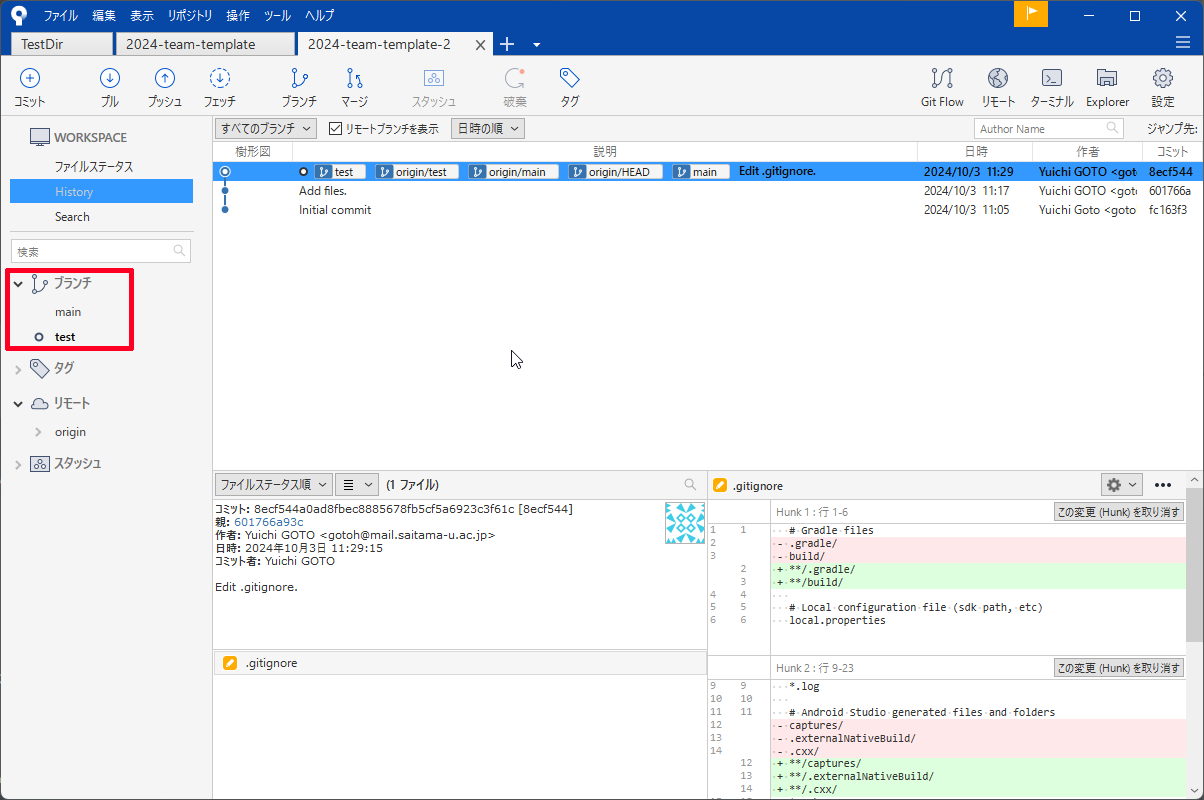Click the search magnifier in the file list header
1204x800 pixels.
pyautogui.click(x=690, y=484)
